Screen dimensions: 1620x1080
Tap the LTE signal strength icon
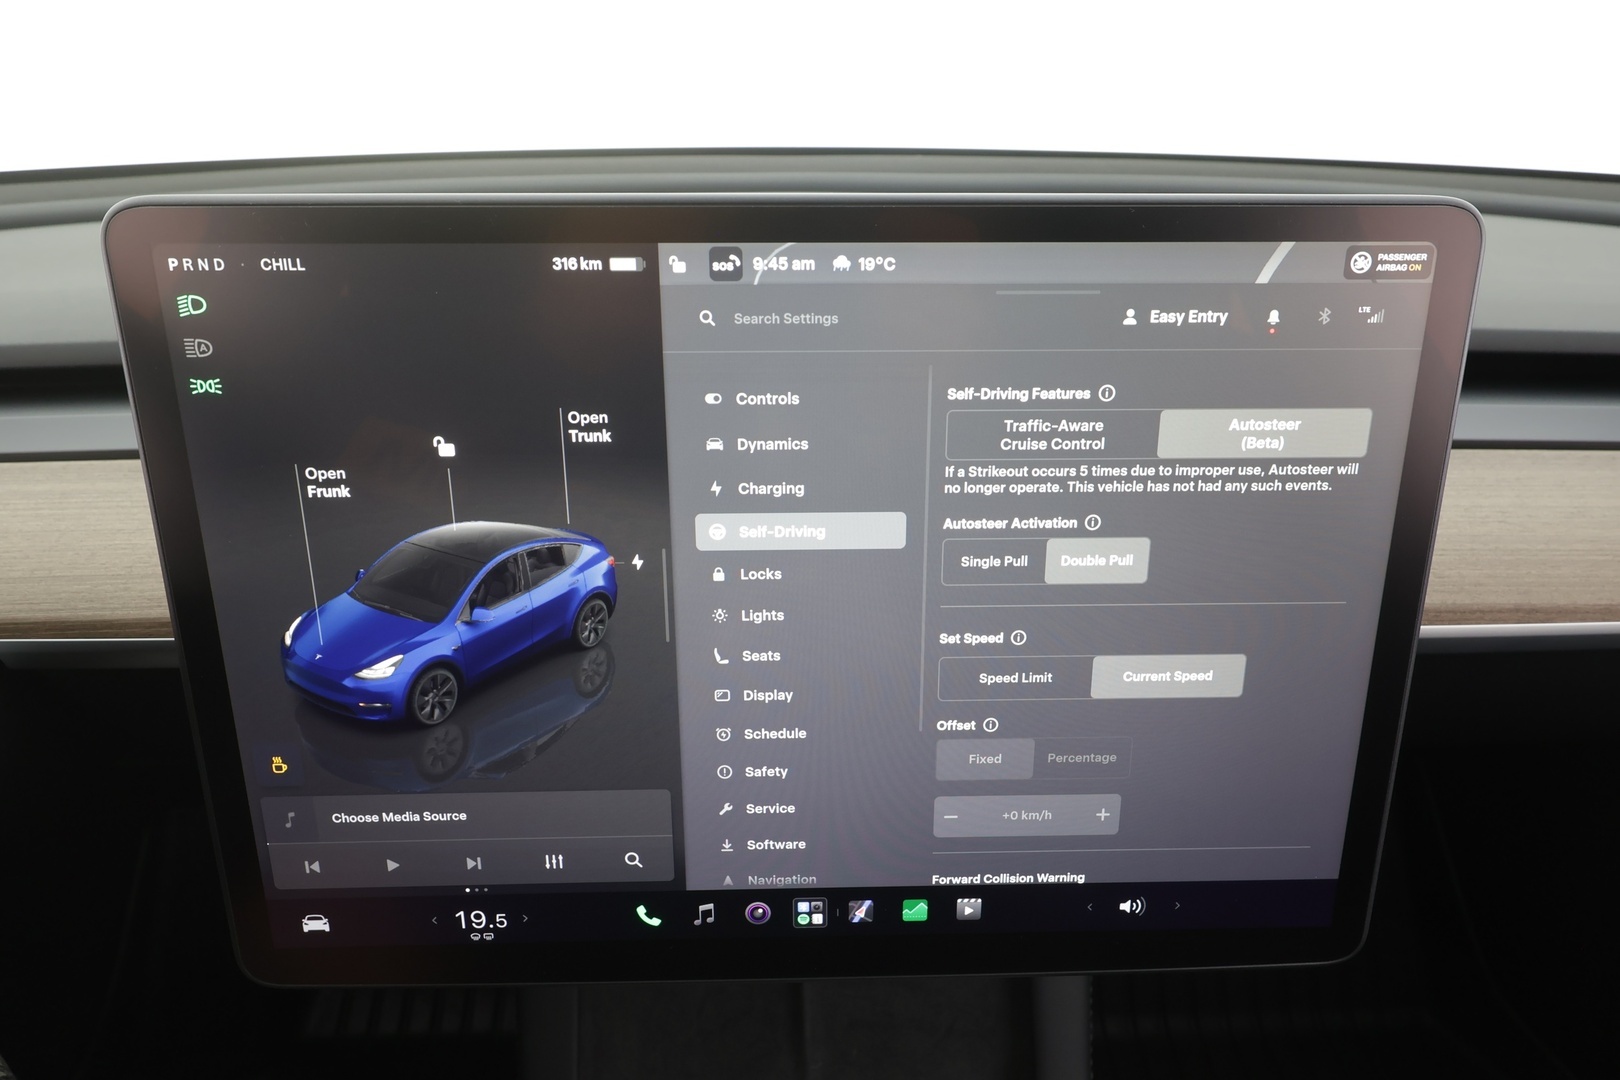(1371, 315)
